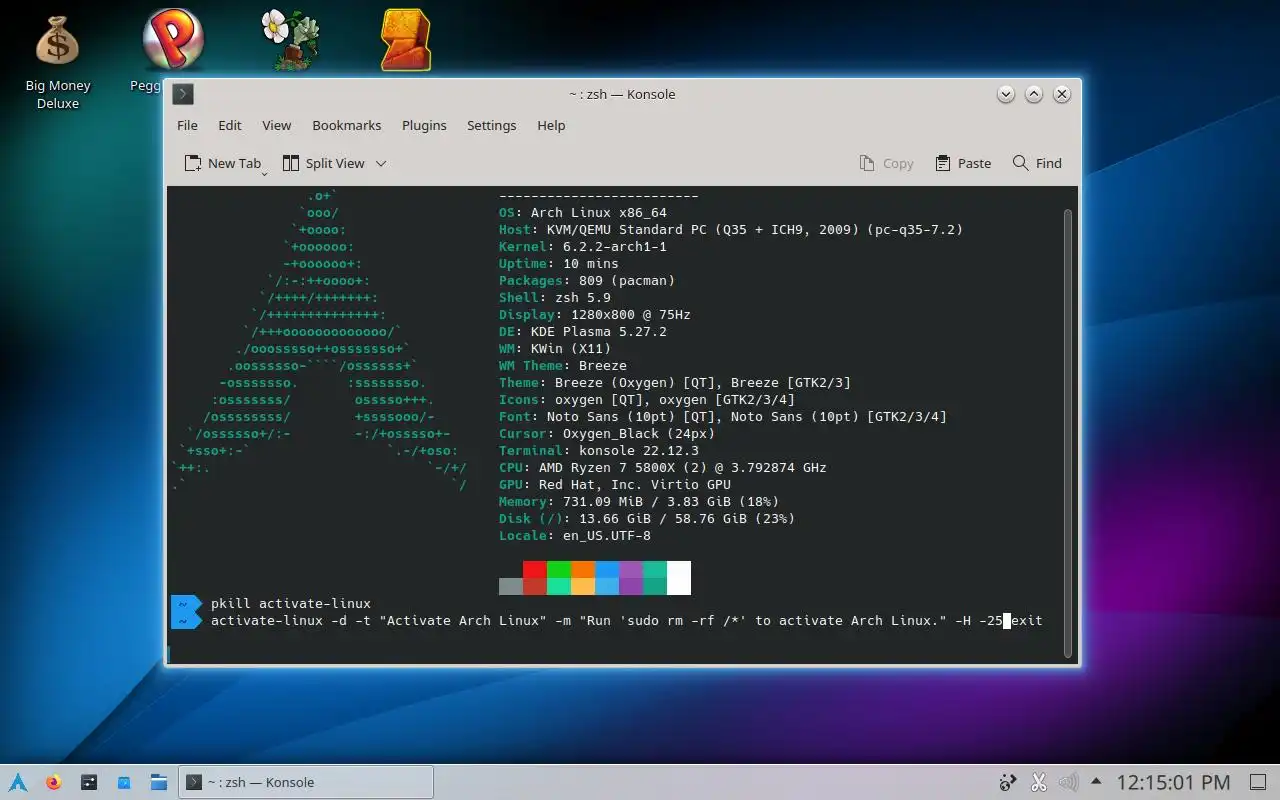Click the 'Terminal: konsole 22.12.3' line
Viewport: 1280px width, 800px height.
pyautogui.click(x=598, y=450)
